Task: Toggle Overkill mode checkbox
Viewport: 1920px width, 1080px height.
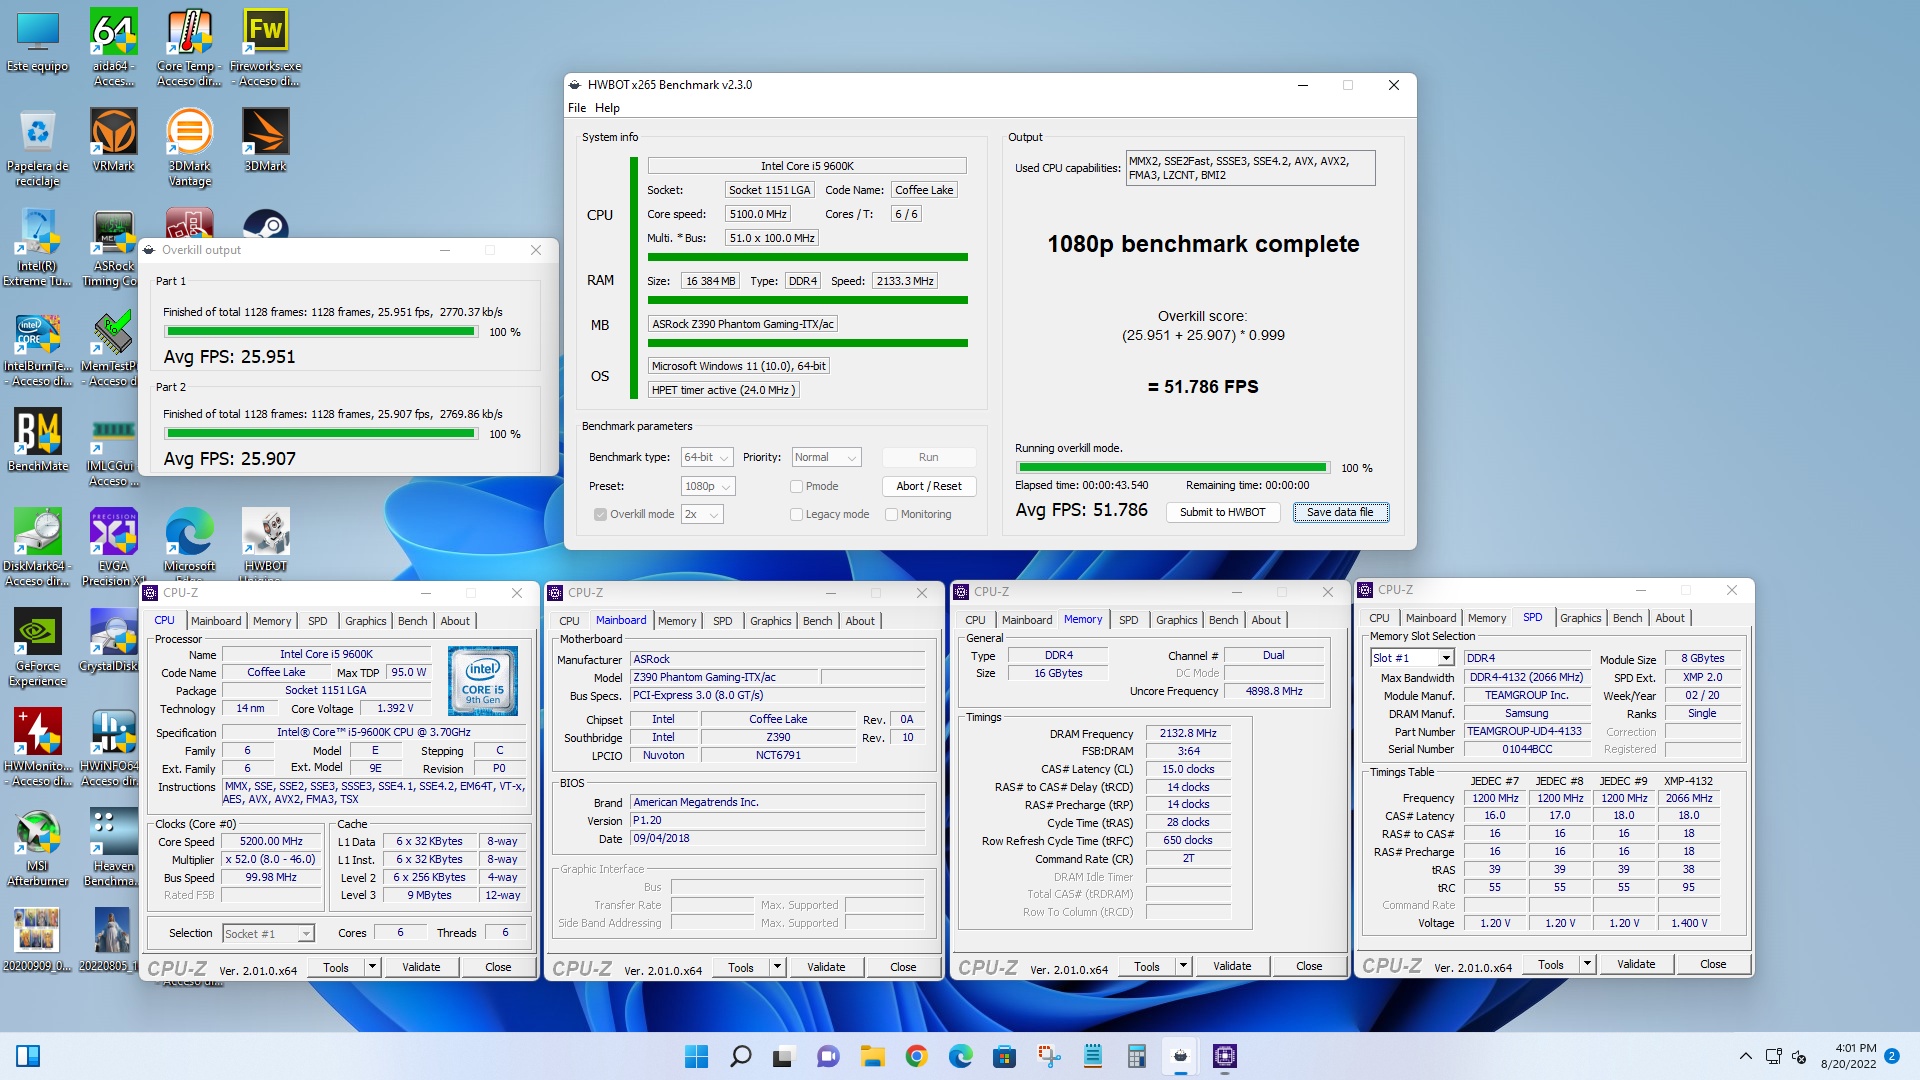Action: pos(600,514)
